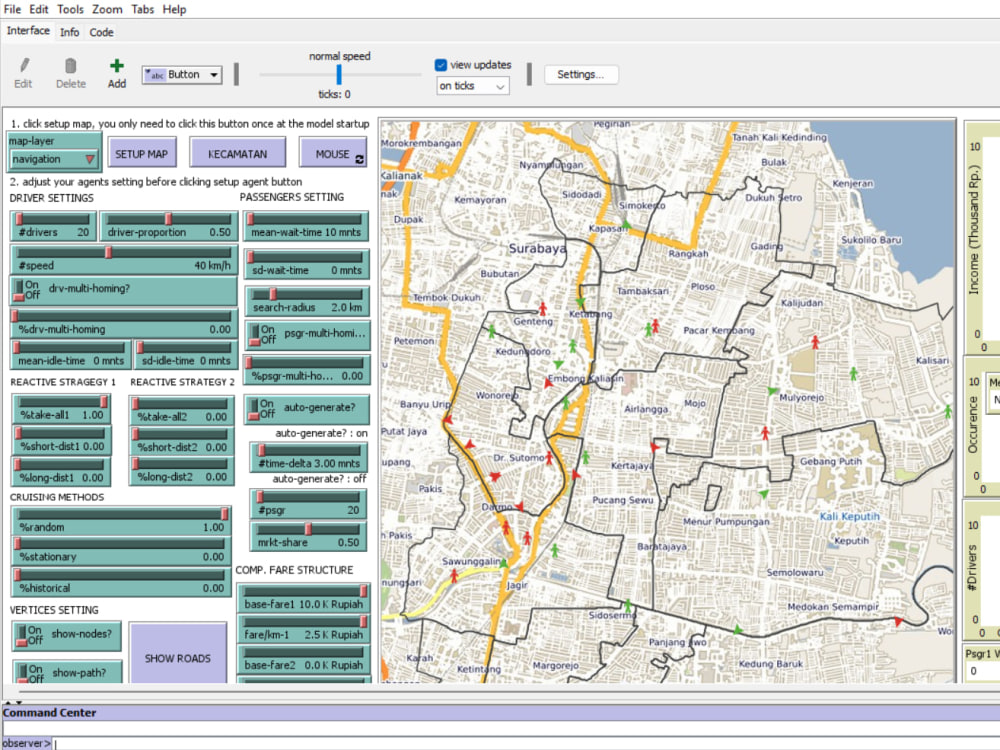Open the Button widget type dropdown
This screenshot has height=750, width=1000.
coord(213,74)
